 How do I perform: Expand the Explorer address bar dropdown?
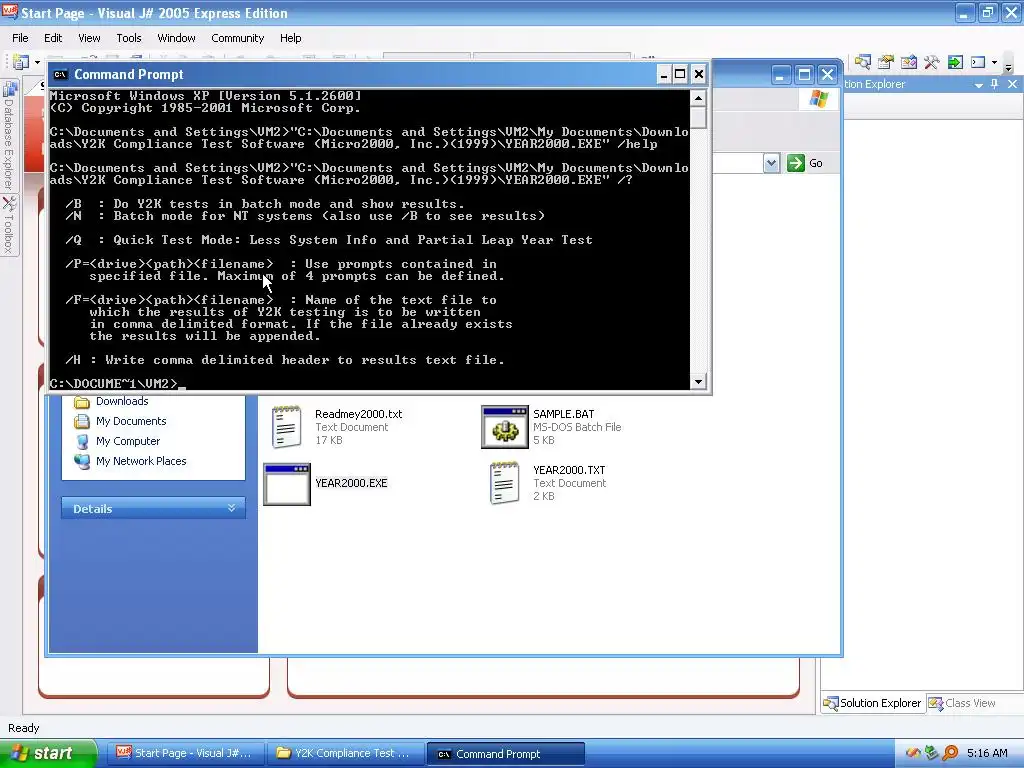(x=771, y=163)
